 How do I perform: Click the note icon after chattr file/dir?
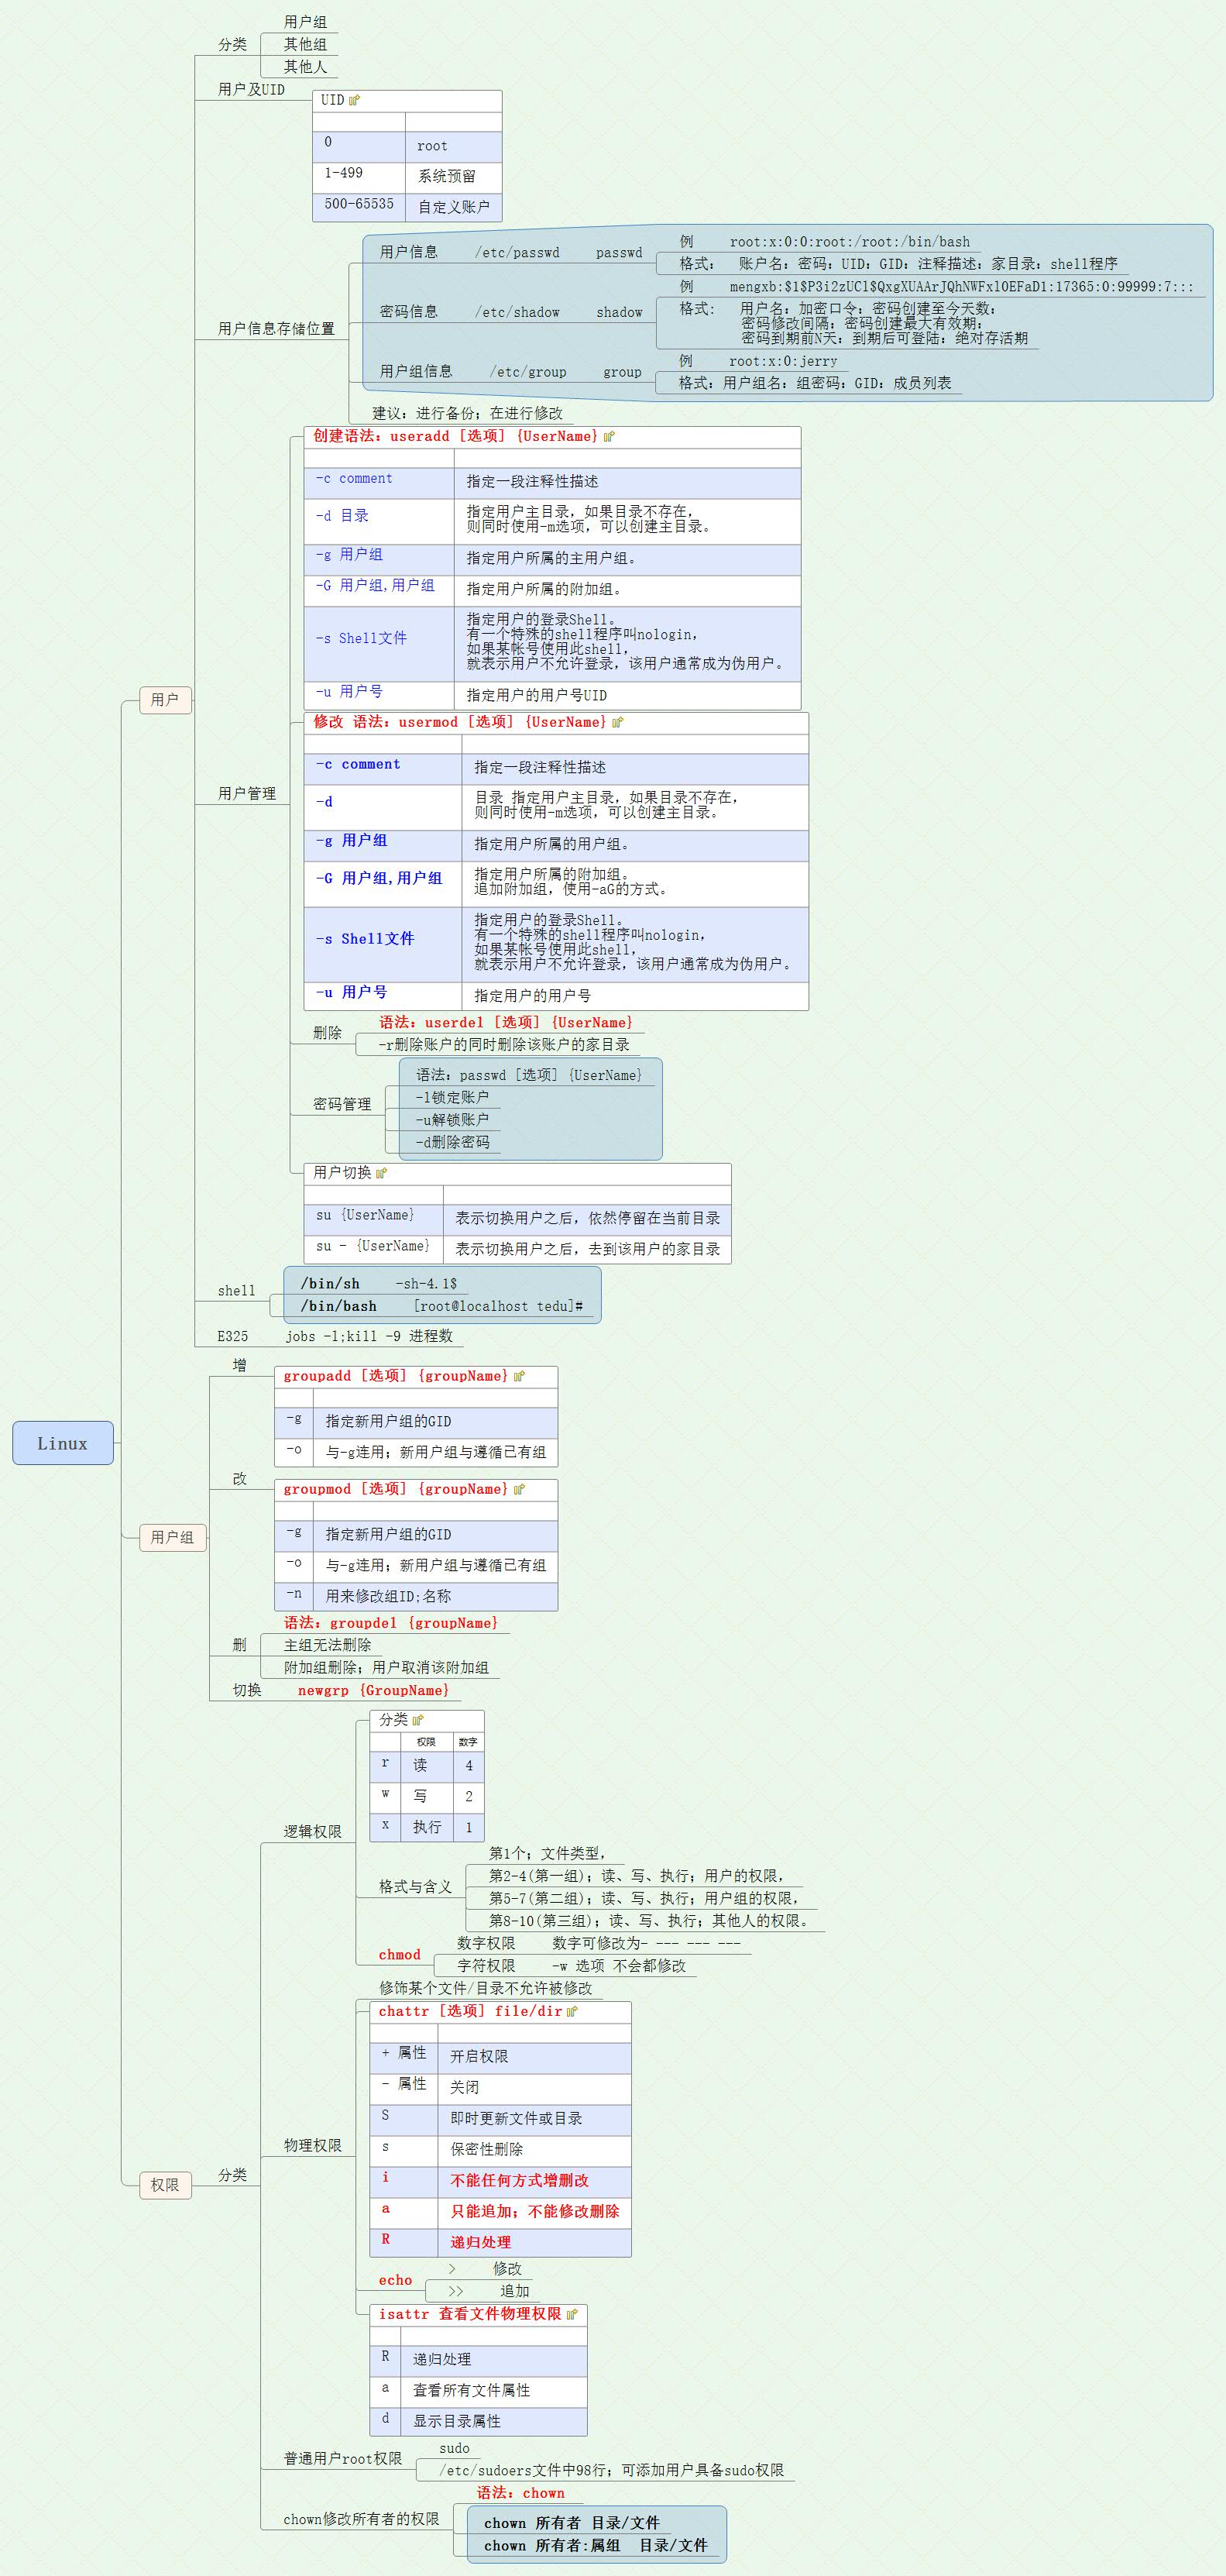click(x=572, y=2012)
